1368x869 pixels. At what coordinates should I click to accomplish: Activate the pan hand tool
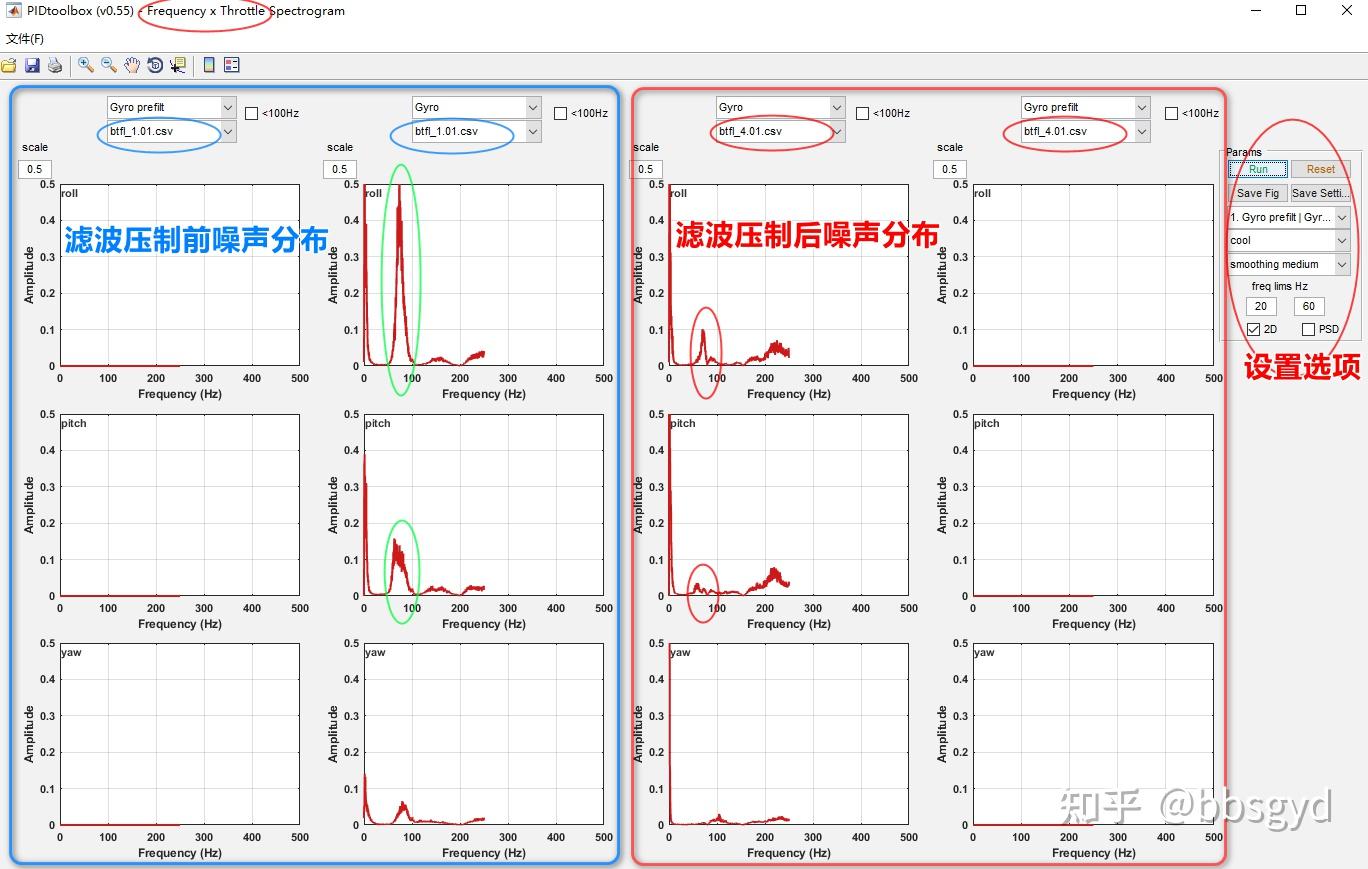click(132, 65)
